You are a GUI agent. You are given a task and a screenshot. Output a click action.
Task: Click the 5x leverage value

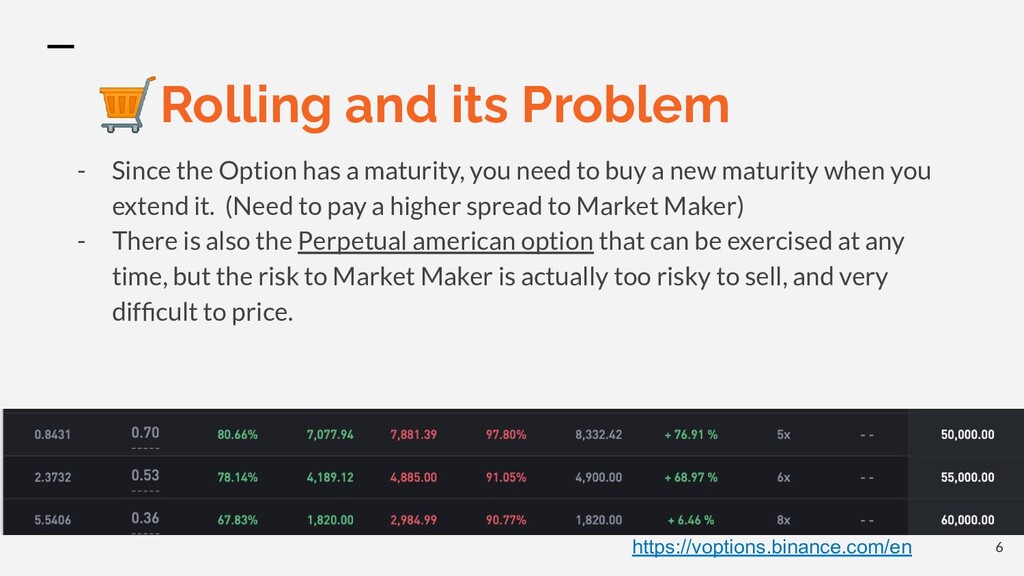pos(783,435)
